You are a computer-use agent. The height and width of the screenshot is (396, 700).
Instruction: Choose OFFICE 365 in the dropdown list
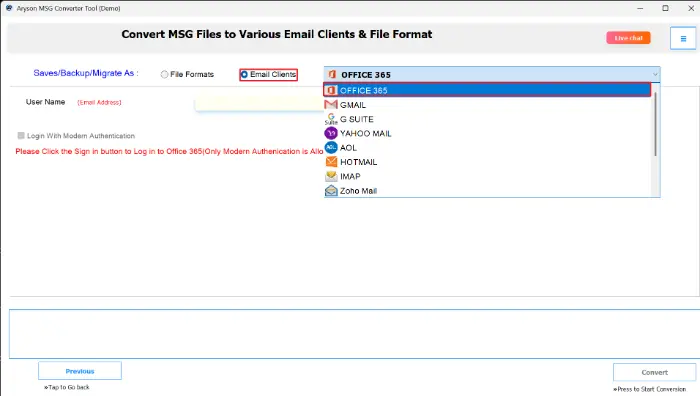point(488,90)
